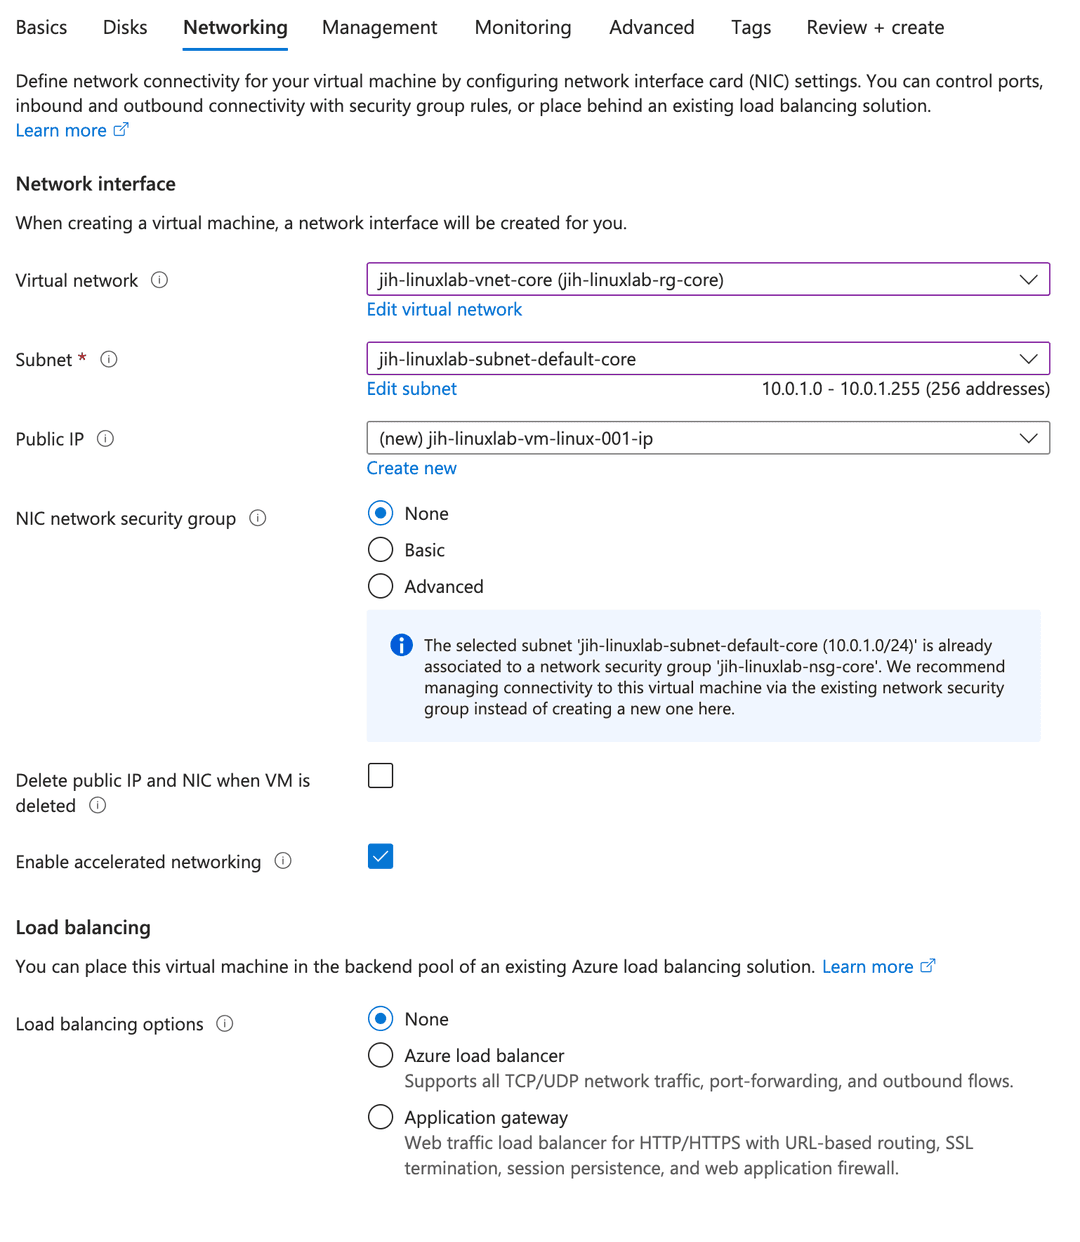Click Edit virtual network link

click(x=444, y=309)
